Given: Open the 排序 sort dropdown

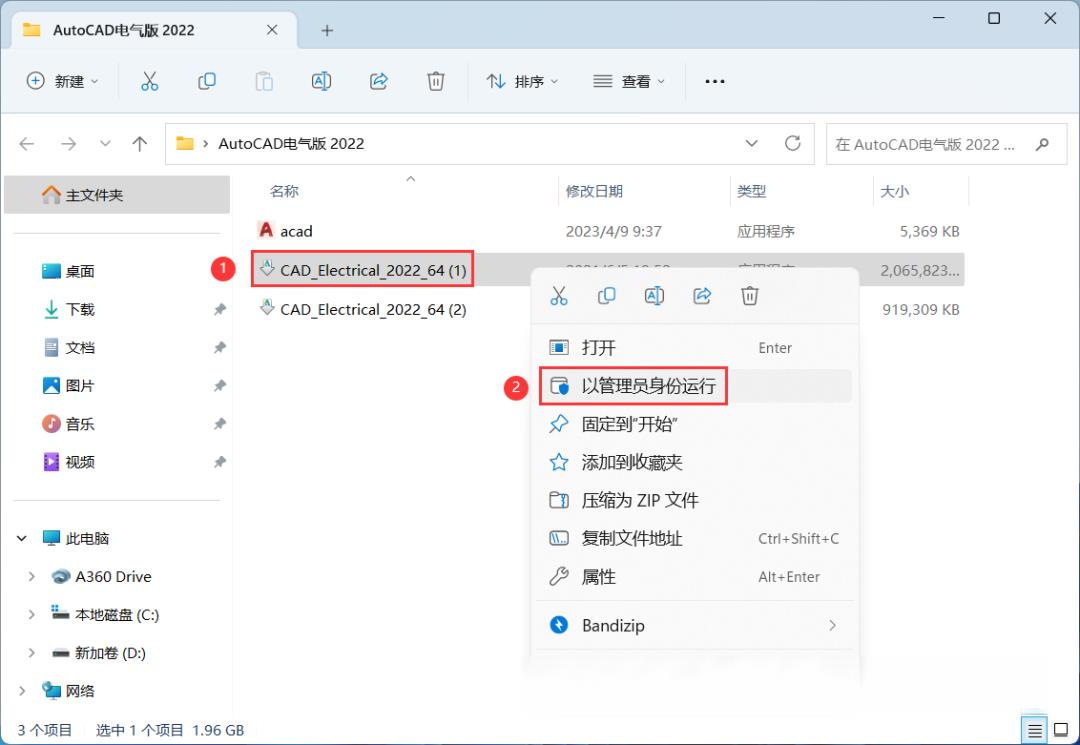Looking at the screenshot, I should pos(521,81).
